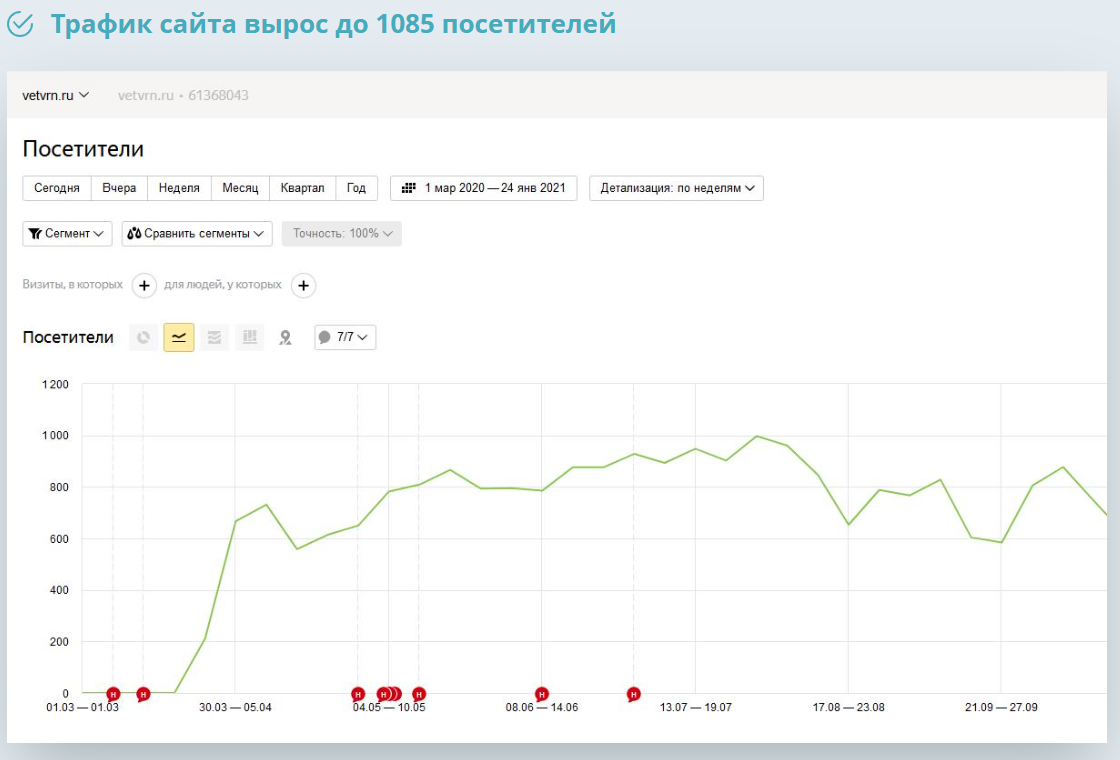Screen dimensions: 1120x760
Task: Click the counter id vetvrn.ru • 61368043
Action: pyautogui.click(x=183, y=95)
